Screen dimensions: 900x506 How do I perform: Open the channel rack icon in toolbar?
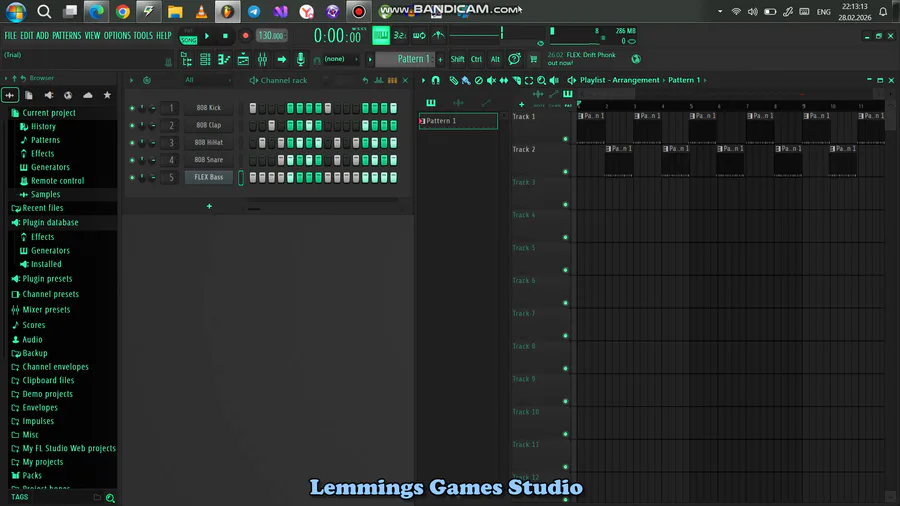pos(205,59)
